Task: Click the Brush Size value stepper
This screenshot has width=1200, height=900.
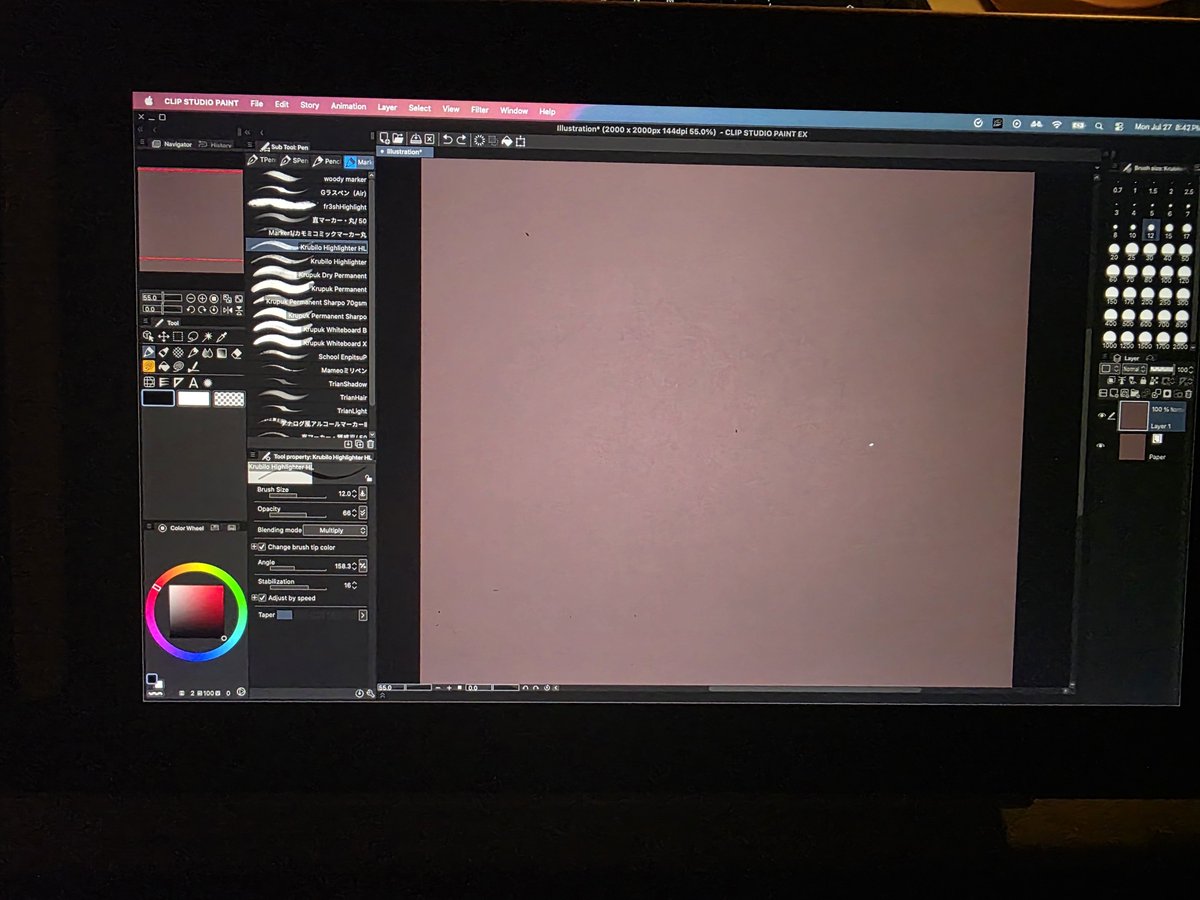Action: [354, 494]
